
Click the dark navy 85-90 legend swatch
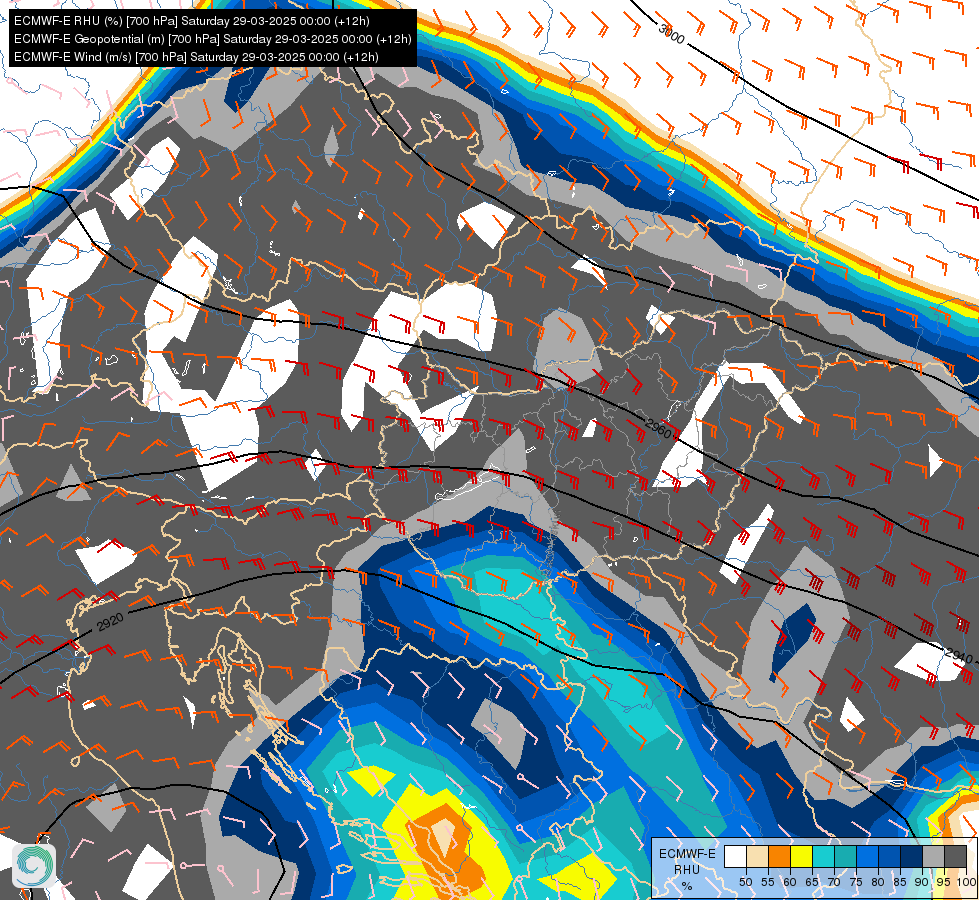point(910,856)
